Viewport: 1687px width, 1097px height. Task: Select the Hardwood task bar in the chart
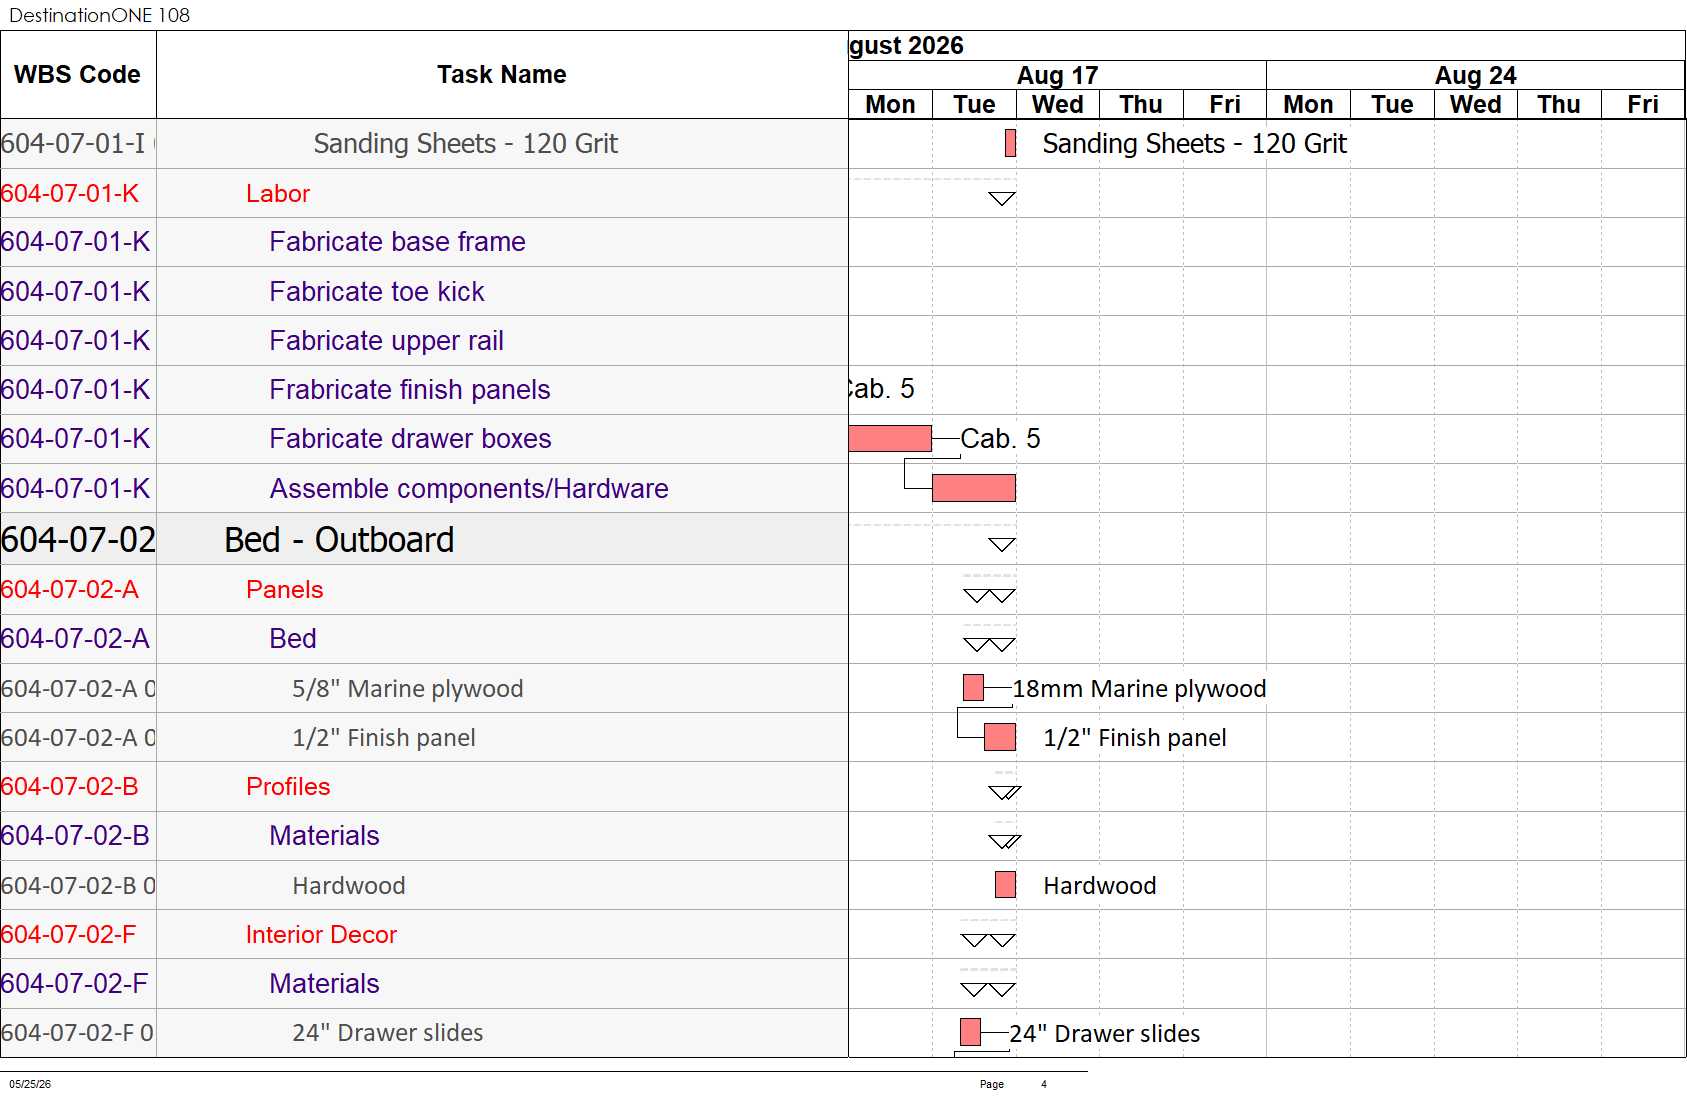1005,885
